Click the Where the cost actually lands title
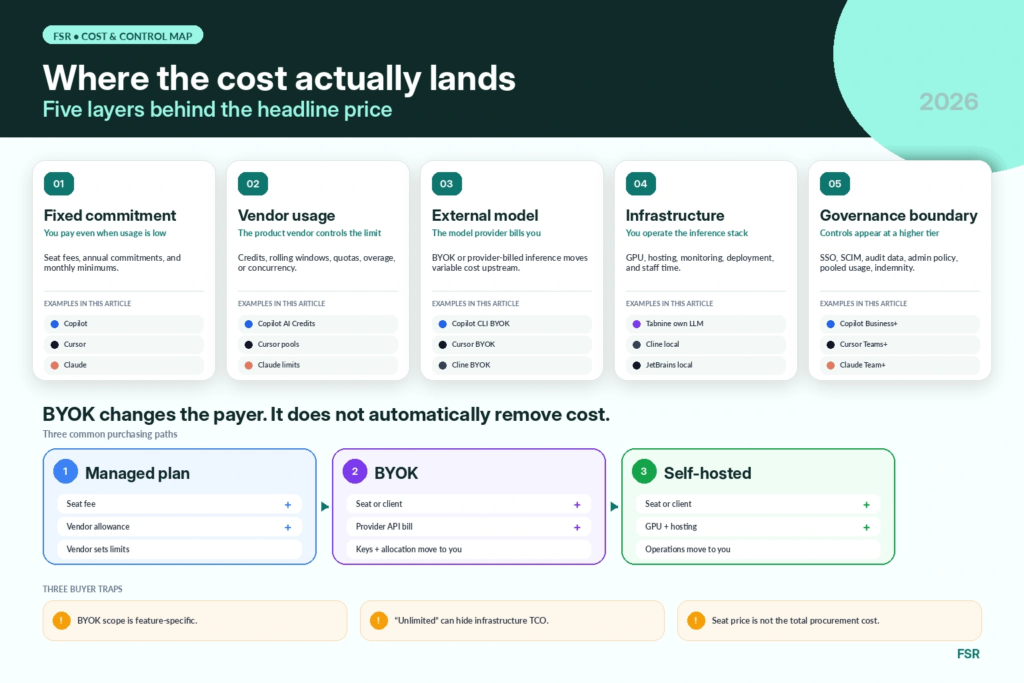 pyautogui.click(x=279, y=78)
